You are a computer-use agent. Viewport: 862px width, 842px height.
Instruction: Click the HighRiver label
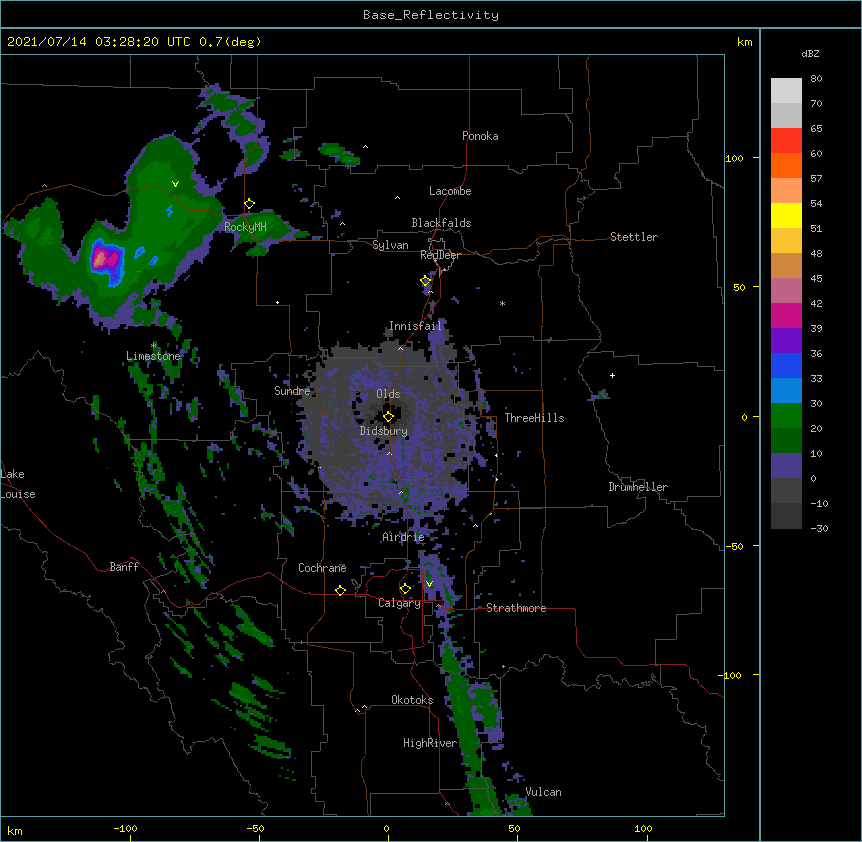(430, 743)
